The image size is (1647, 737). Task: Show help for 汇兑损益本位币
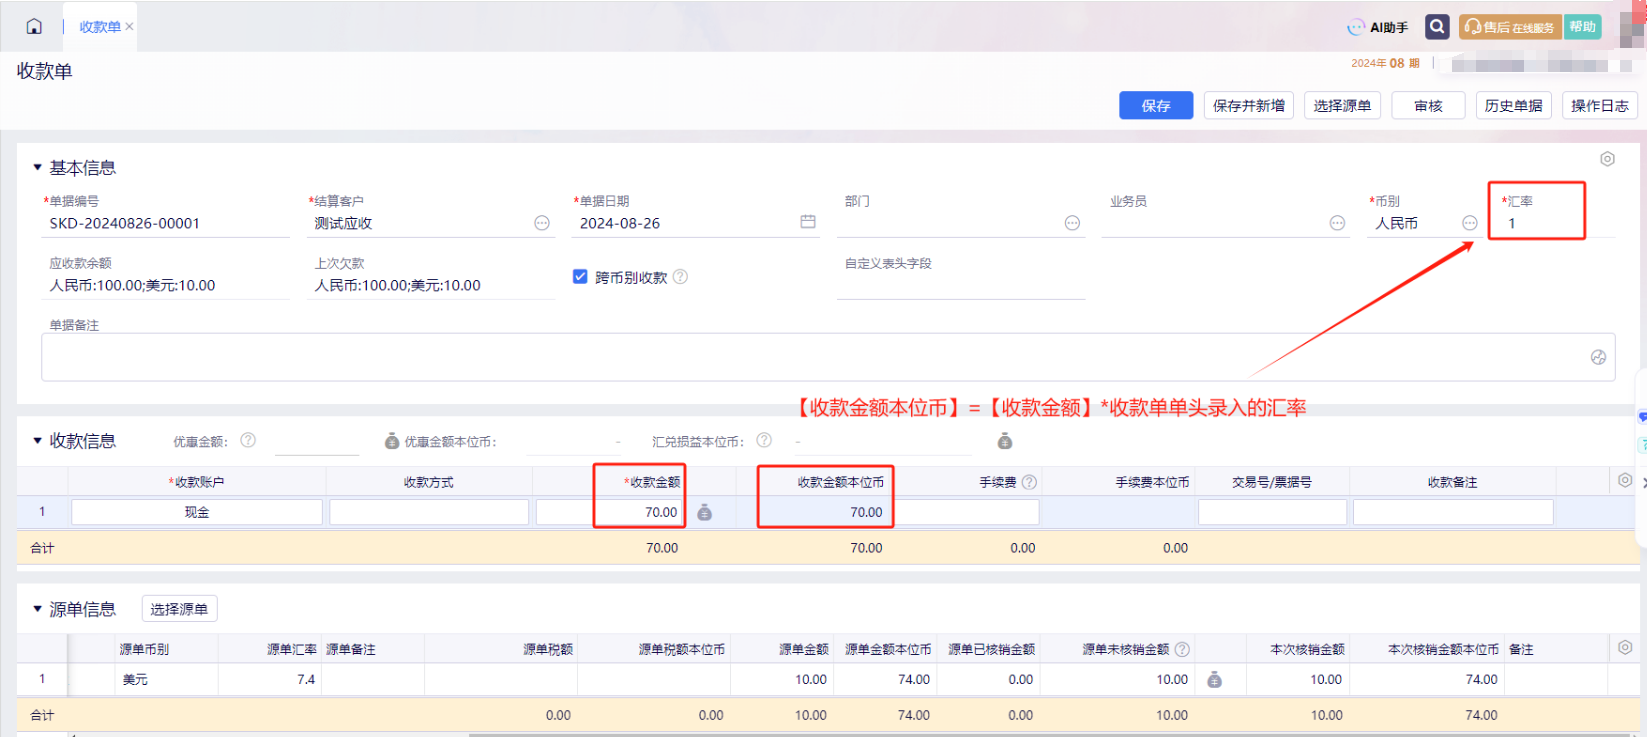coord(764,440)
